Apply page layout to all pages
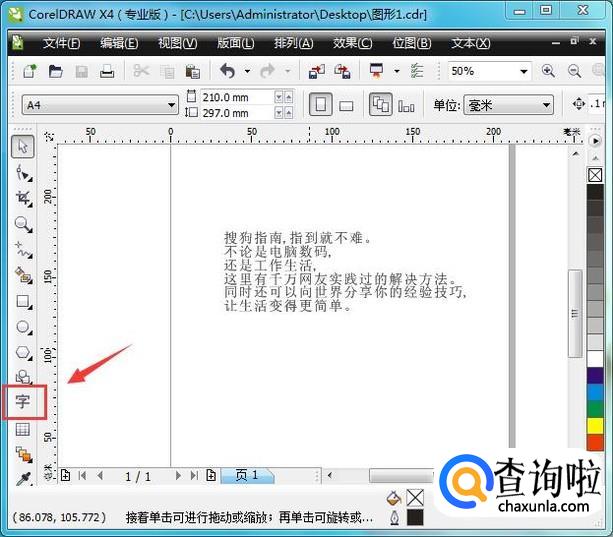Screen dimensions: 613x537 pos(380,104)
